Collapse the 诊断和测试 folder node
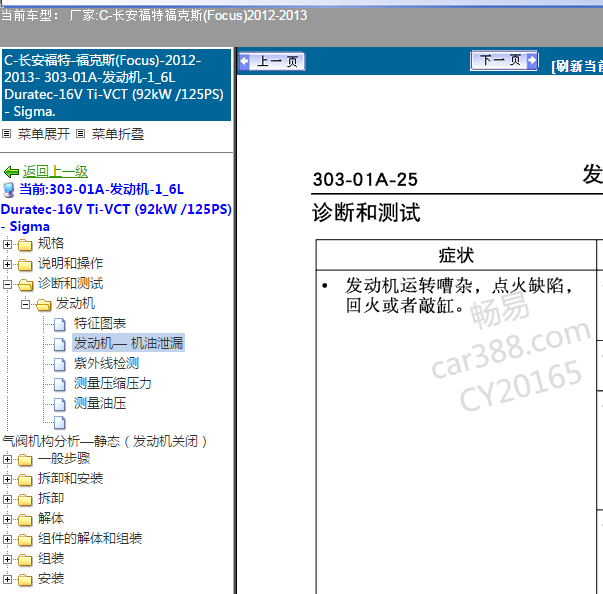 coord(7,285)
